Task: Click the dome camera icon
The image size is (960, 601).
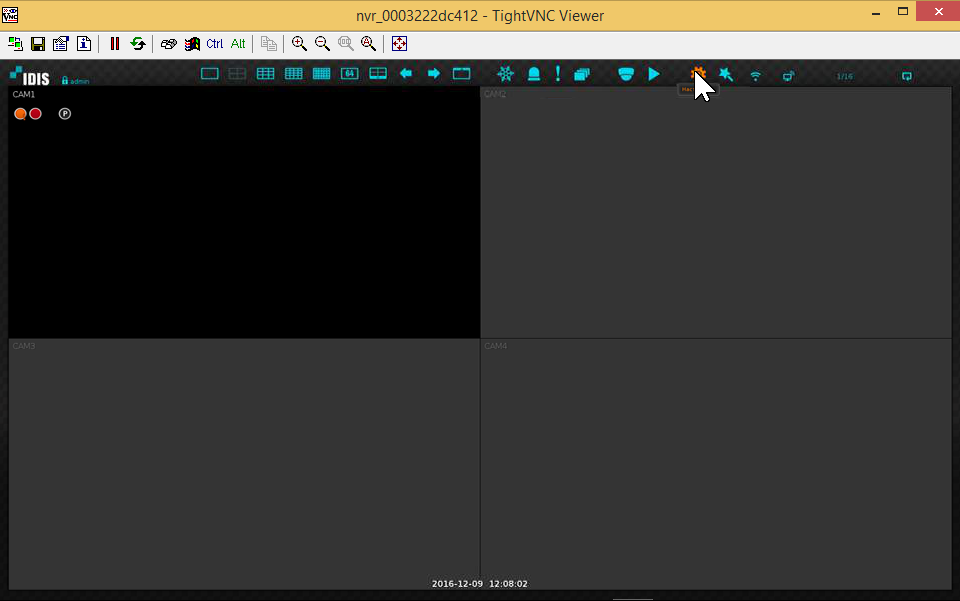Action: point(626,74)
